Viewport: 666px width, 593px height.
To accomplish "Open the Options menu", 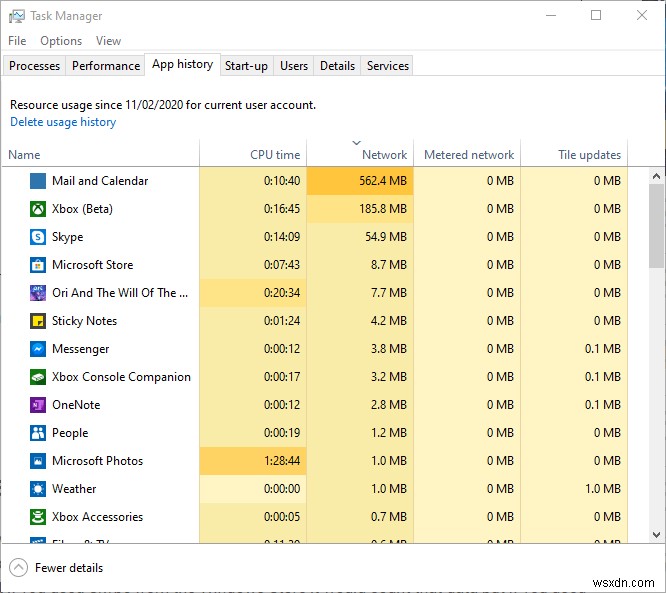I will [61, 41].
